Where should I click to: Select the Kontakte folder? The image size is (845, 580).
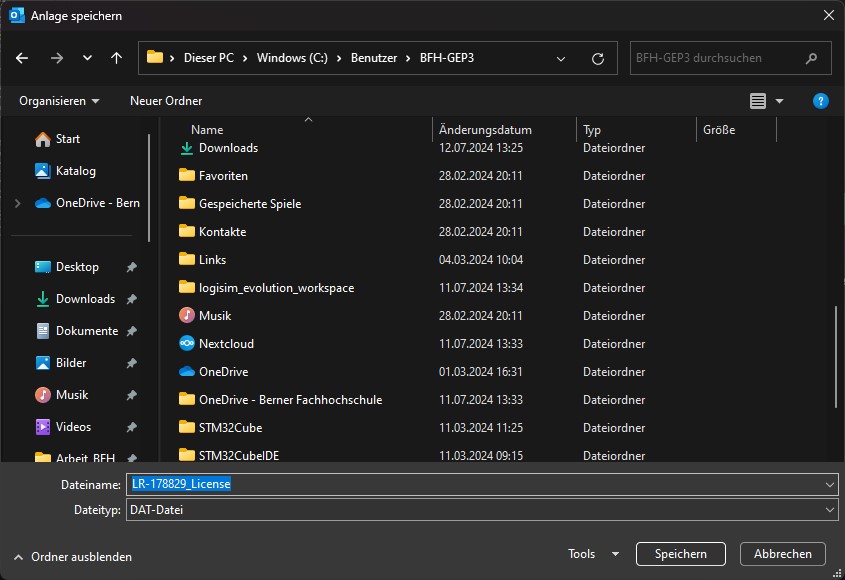(x=212, y=232)
